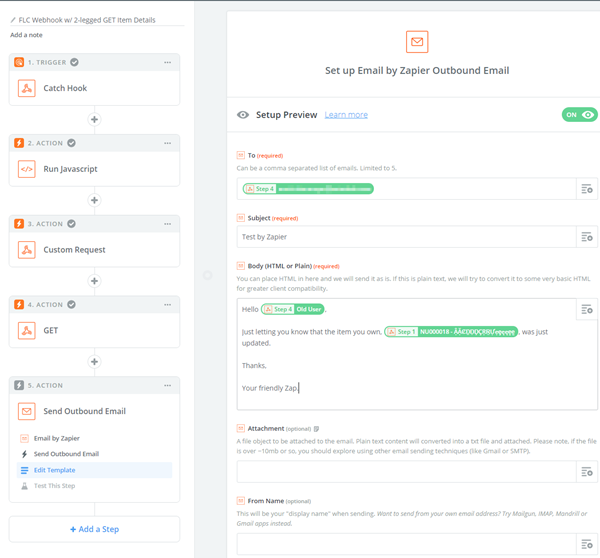Viewport: 600px width, 558px height.
Task: Click the Step 1 NU000018 pill in body
Action: [x=451, y=332]
